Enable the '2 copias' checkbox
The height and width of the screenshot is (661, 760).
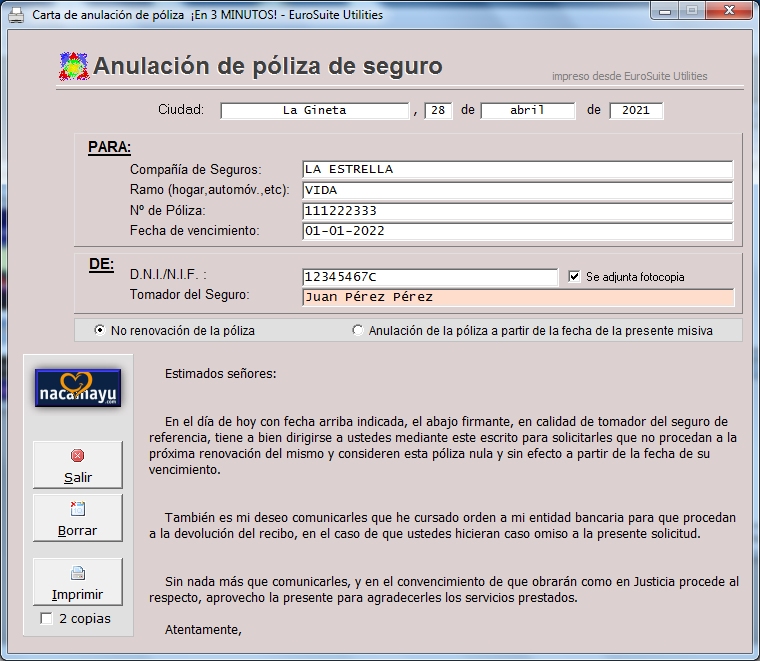(x=46, y=619)
